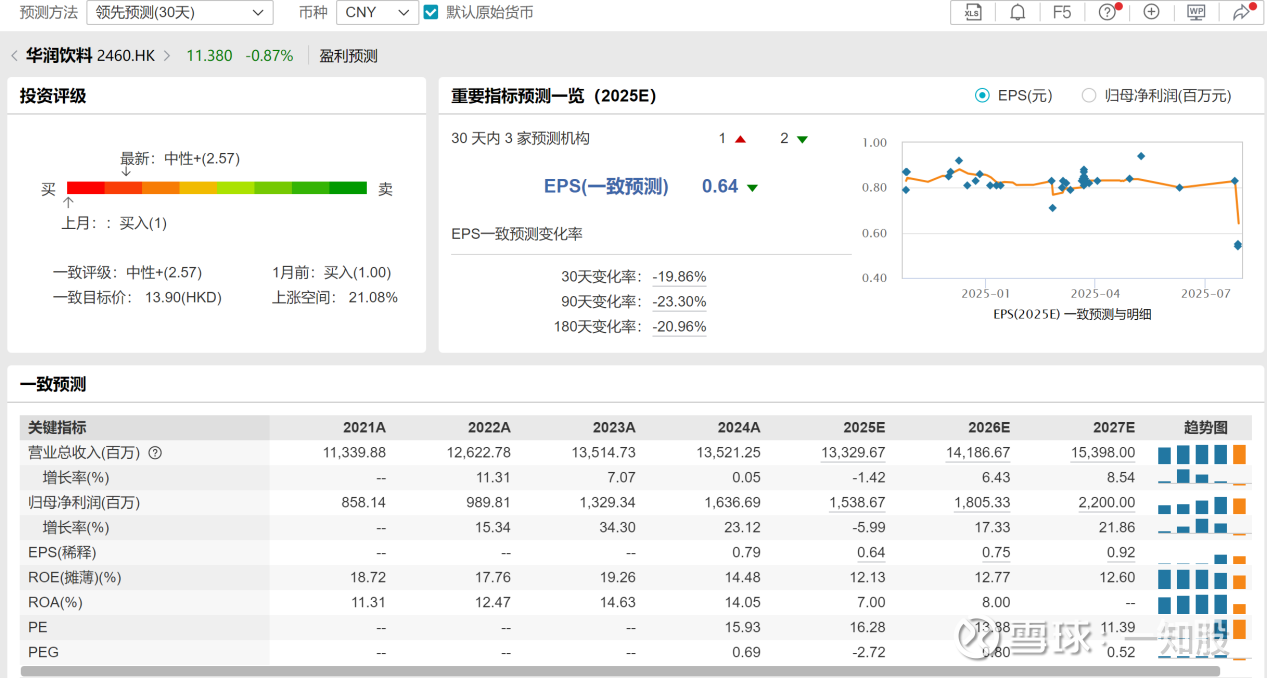Viewport: 1267px width, 678px height.
Task: Open the help icon beside 营业总收入(百万)
Action: point(155,453)
